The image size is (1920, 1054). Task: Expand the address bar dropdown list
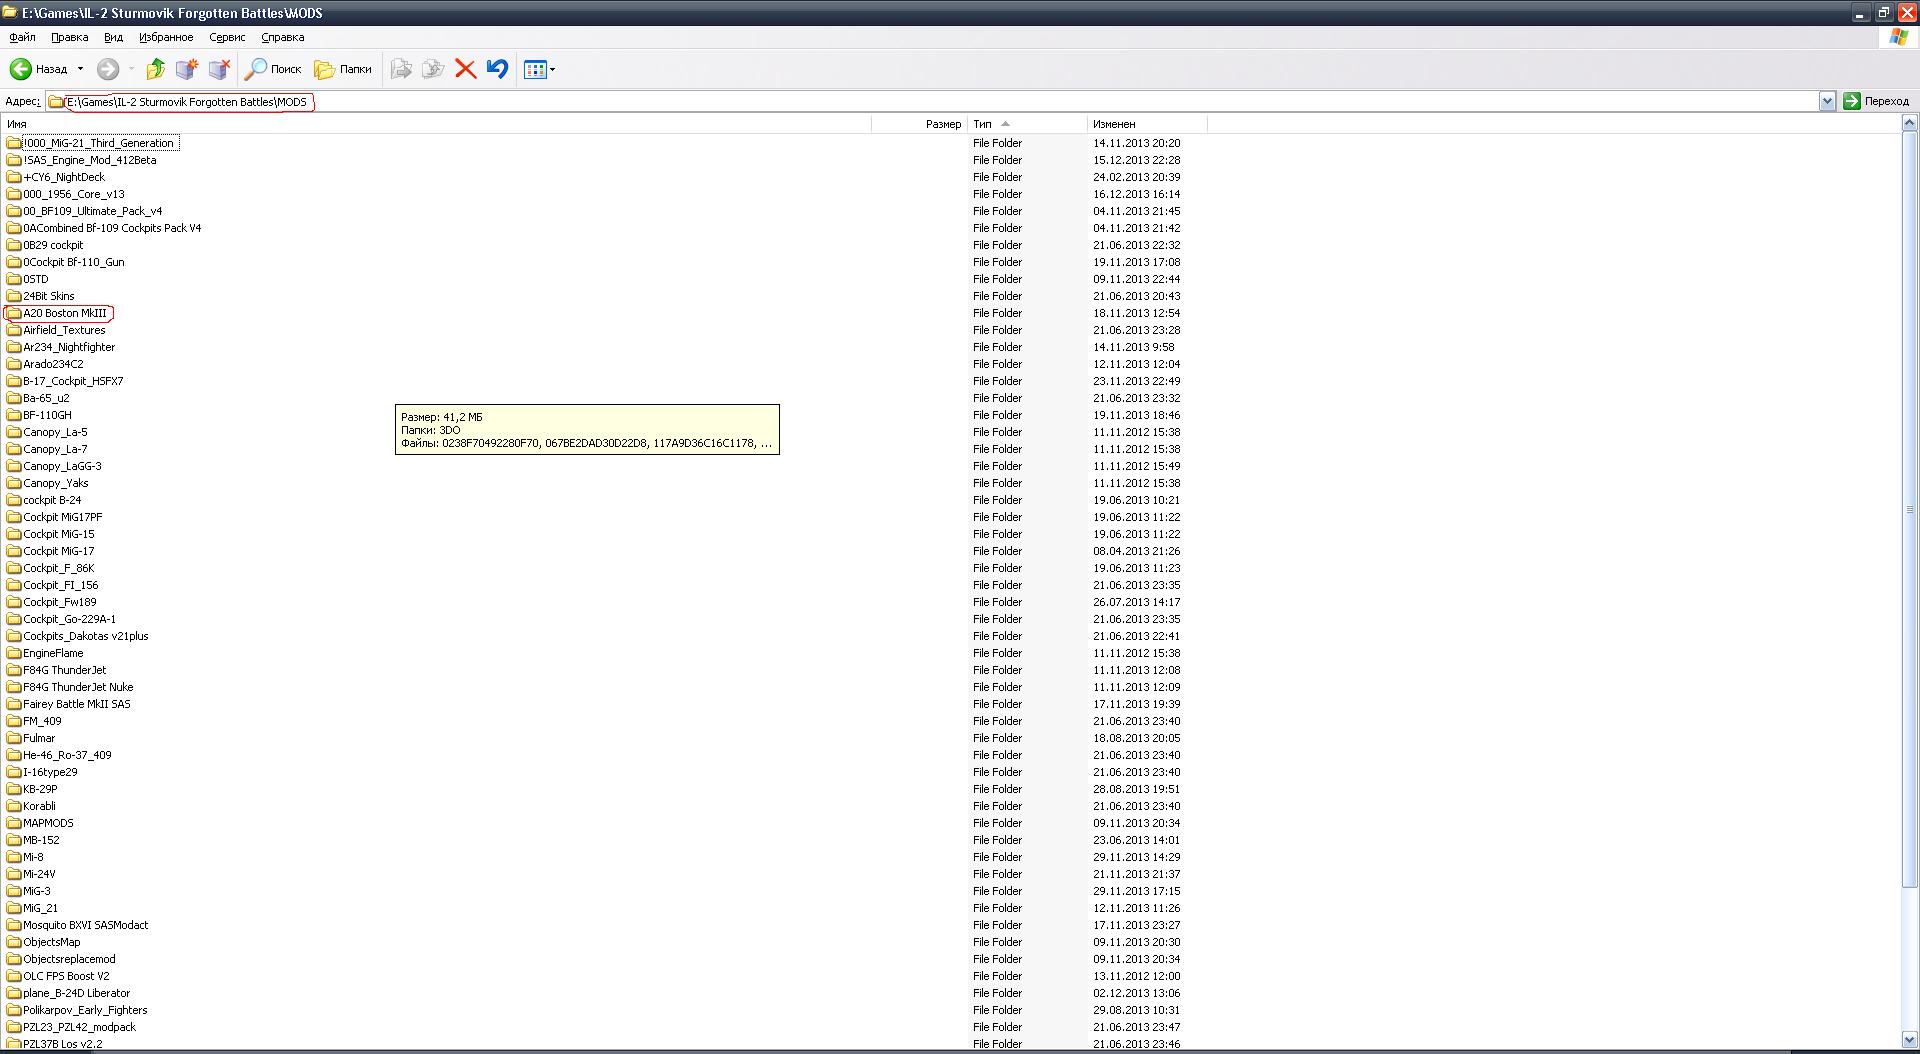pyautogui.click(x=1827, y=101)
